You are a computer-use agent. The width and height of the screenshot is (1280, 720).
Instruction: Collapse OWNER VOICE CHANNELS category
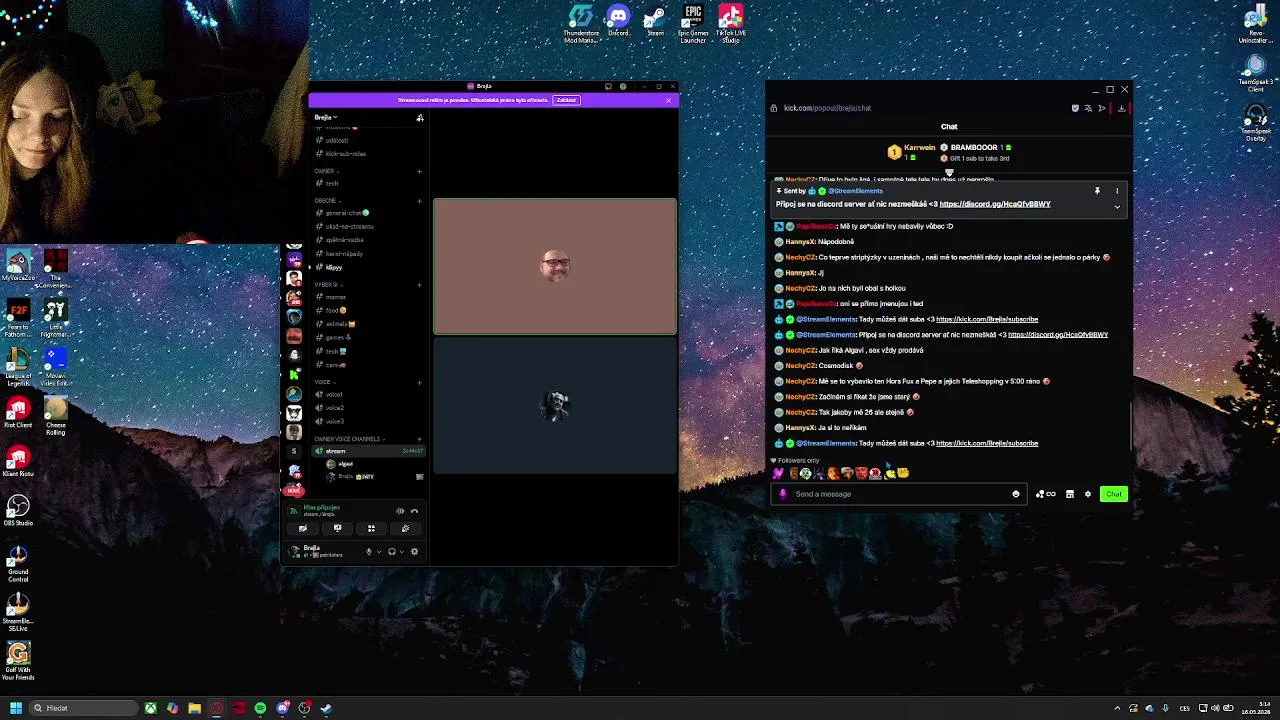click(x=348, y=439)
